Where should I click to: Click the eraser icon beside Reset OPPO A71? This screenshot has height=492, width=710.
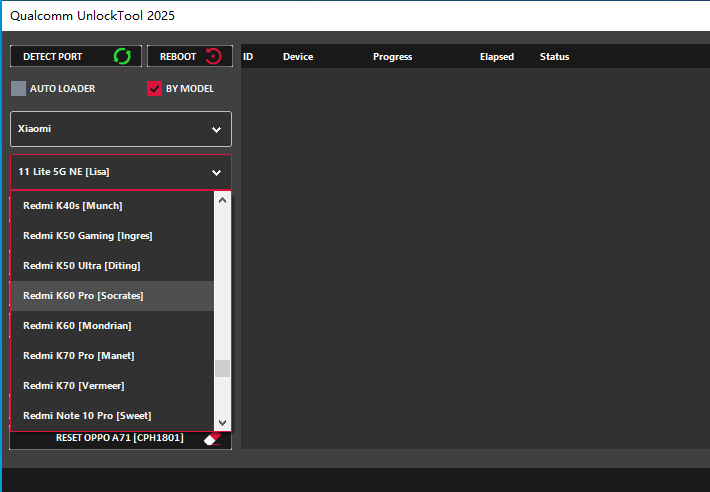(212, 439)
